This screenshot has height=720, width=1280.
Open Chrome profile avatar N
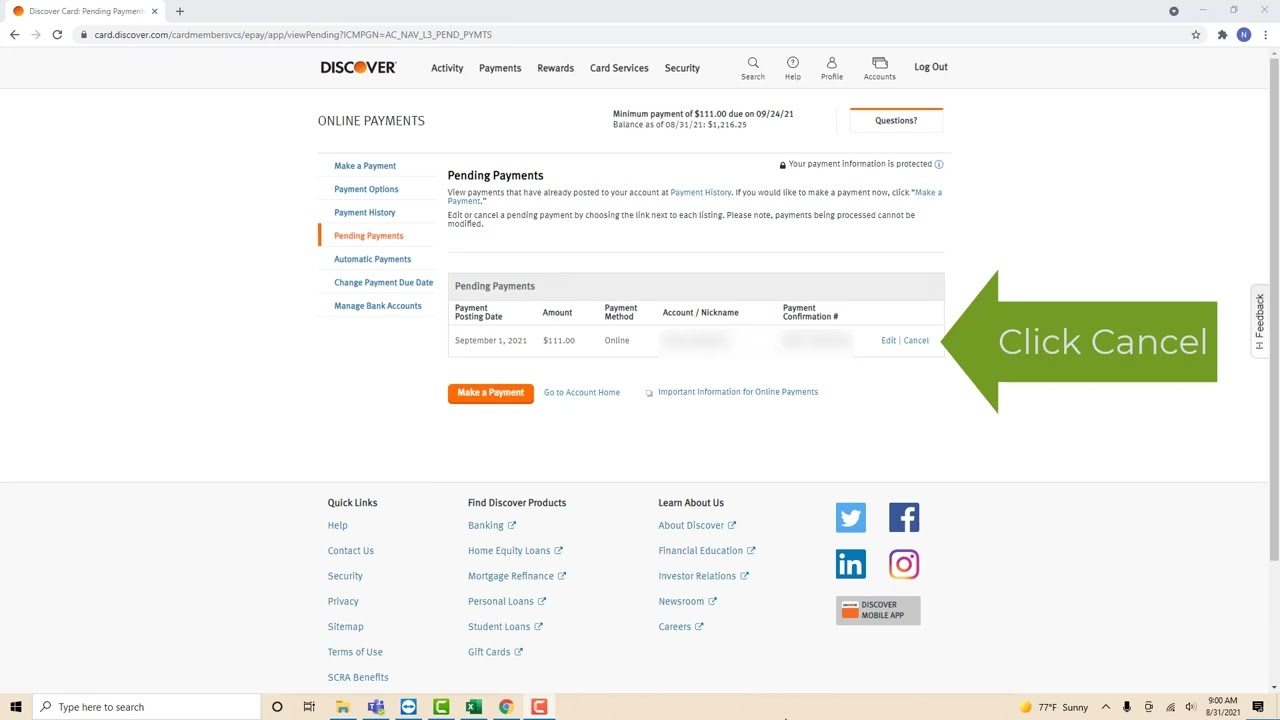click(x=1244, y=34)
